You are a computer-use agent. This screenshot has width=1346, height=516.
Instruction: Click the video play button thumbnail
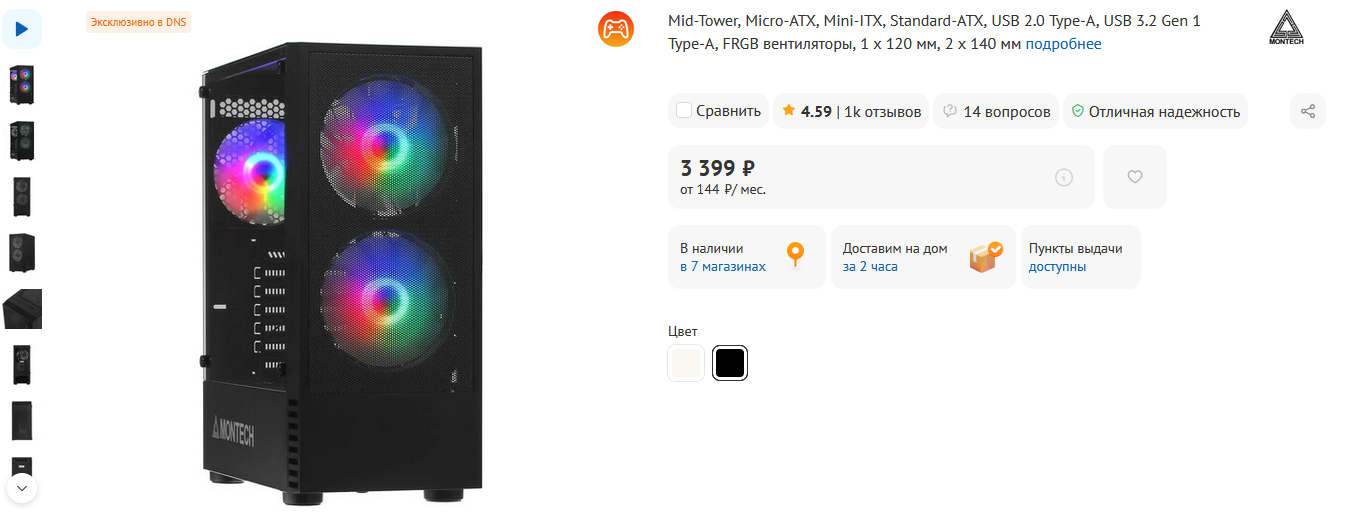22,29
